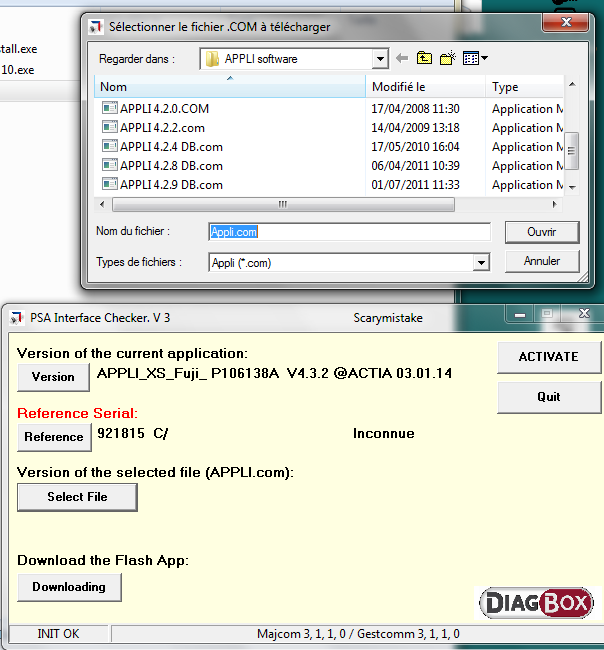Start the flash with the Downloading button

click(x=69, y=587)
